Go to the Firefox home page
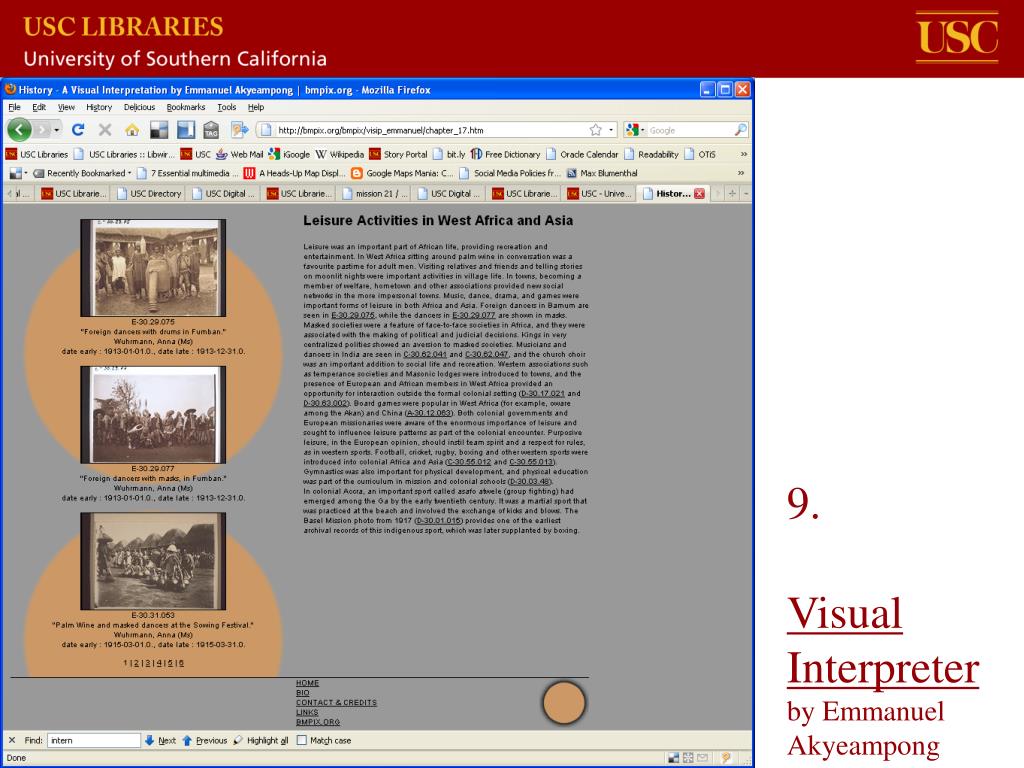Image resolution: width=1024 pixels, height=768 pixels. click(132, 130)
